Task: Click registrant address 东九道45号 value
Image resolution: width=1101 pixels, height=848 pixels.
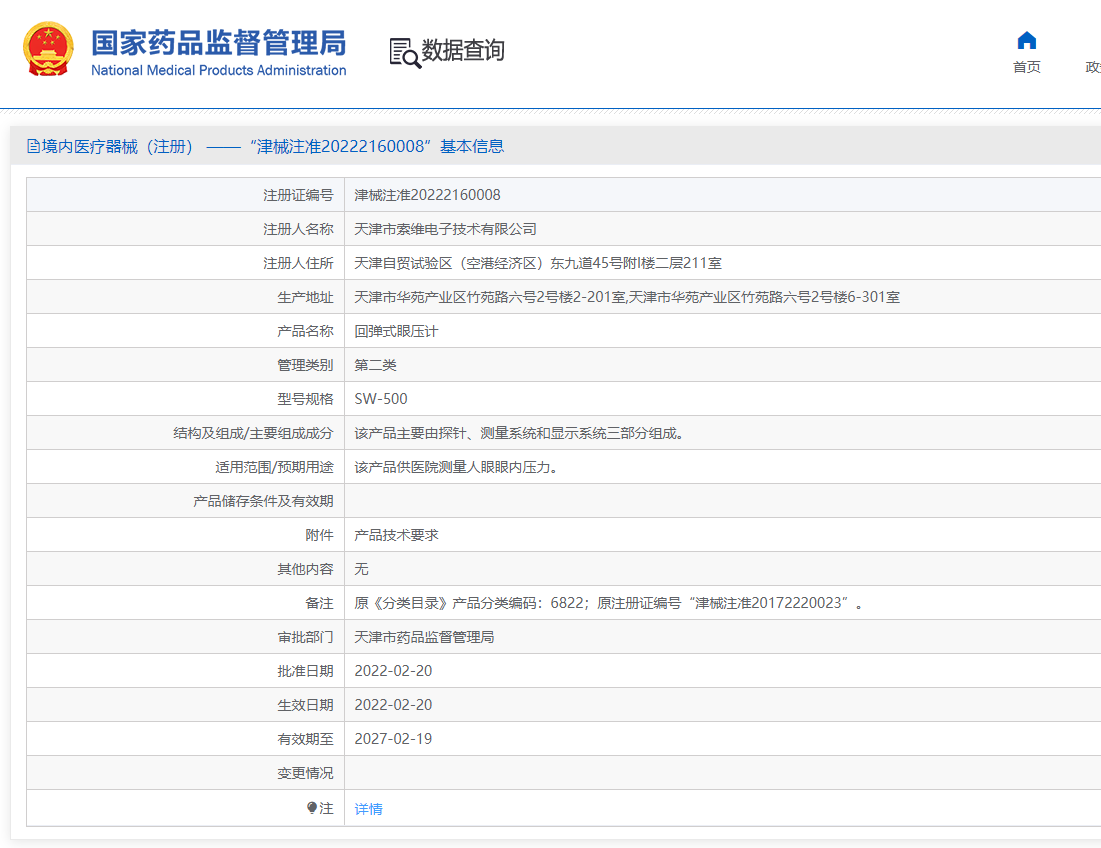Action: (538, 263)
